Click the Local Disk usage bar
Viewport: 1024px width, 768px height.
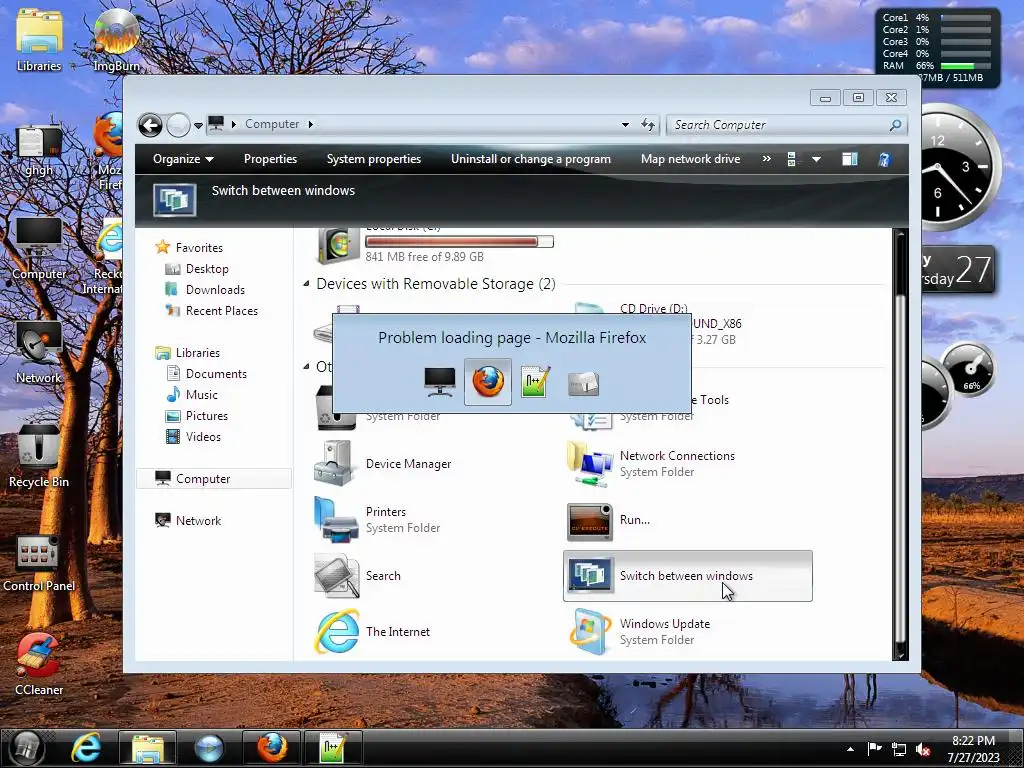click(459, 242)
